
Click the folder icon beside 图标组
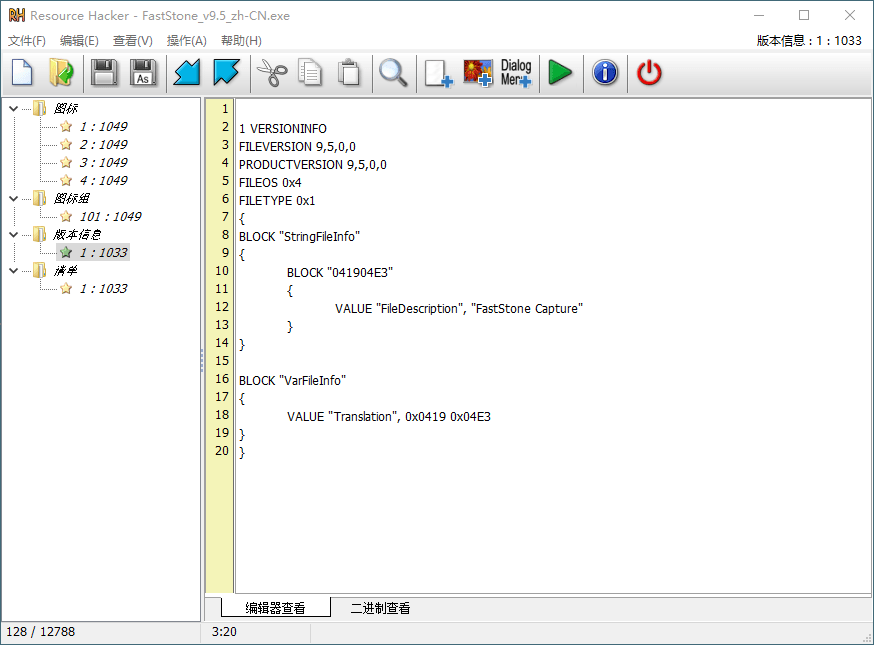[x=40, y=198]
